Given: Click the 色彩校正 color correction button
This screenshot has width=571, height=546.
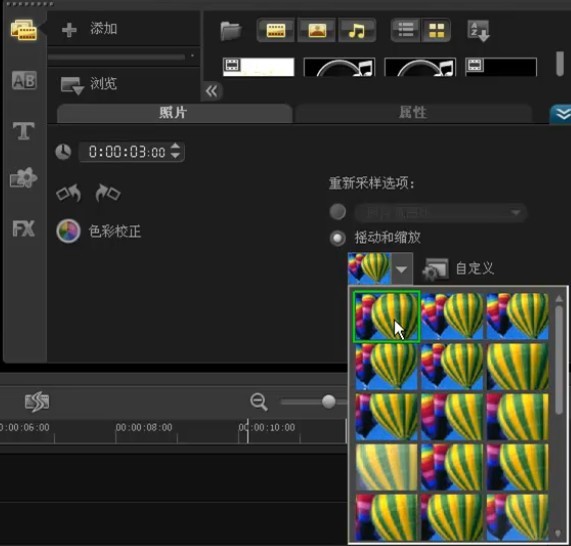Looking at the screenshot, I should [x=99, y=231].
